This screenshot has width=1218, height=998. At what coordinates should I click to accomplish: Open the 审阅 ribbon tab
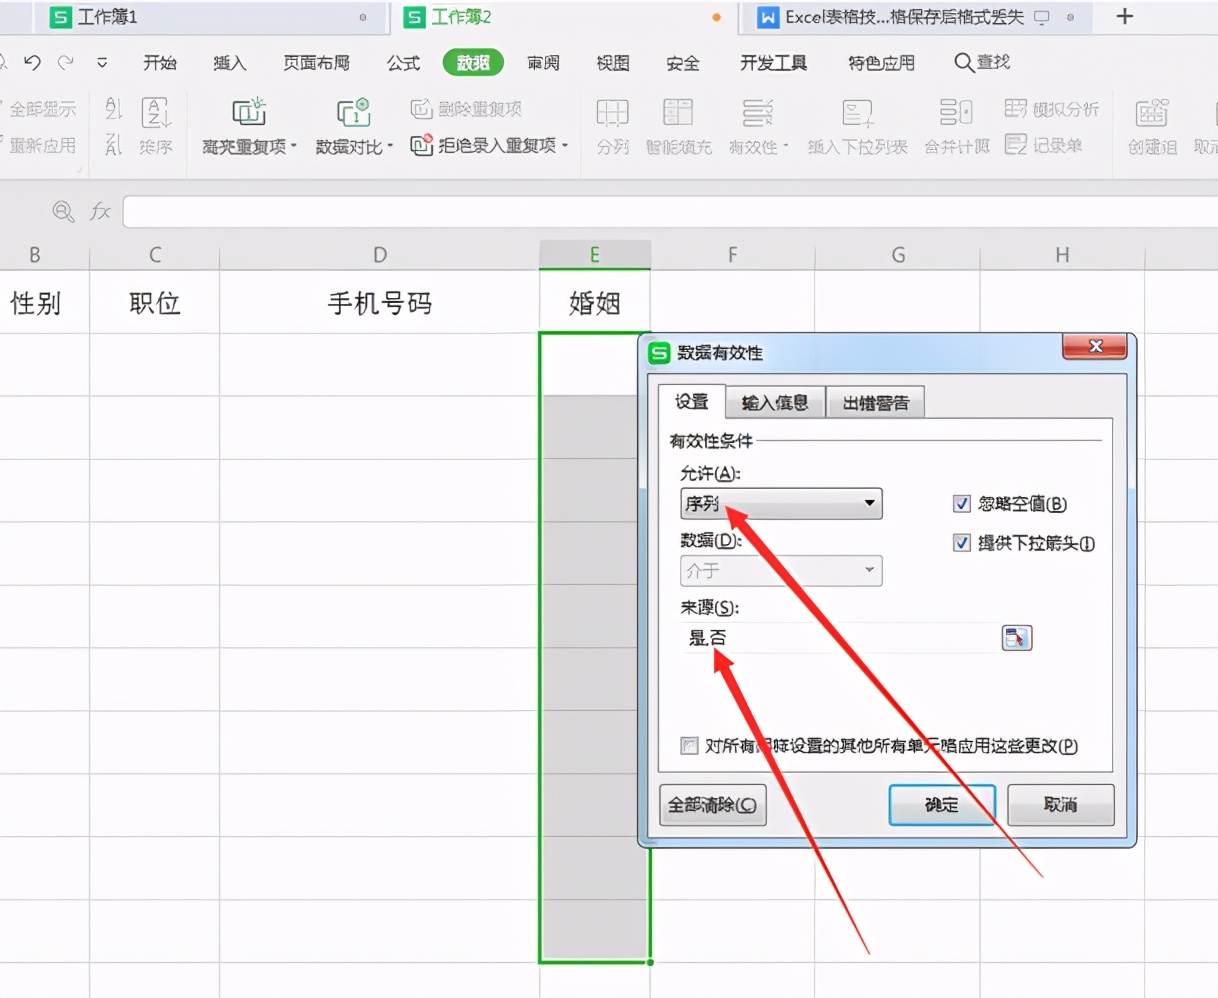pos(544,63)
